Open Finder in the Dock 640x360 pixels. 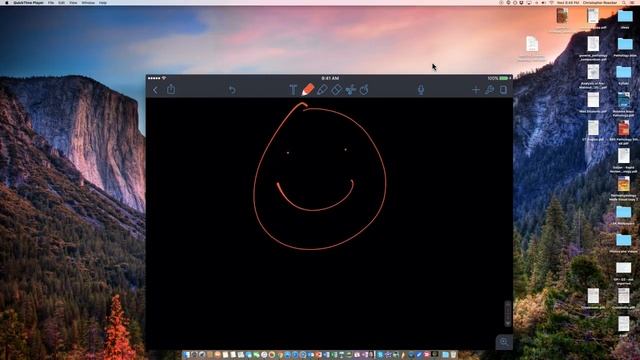[x=187, y=355]
